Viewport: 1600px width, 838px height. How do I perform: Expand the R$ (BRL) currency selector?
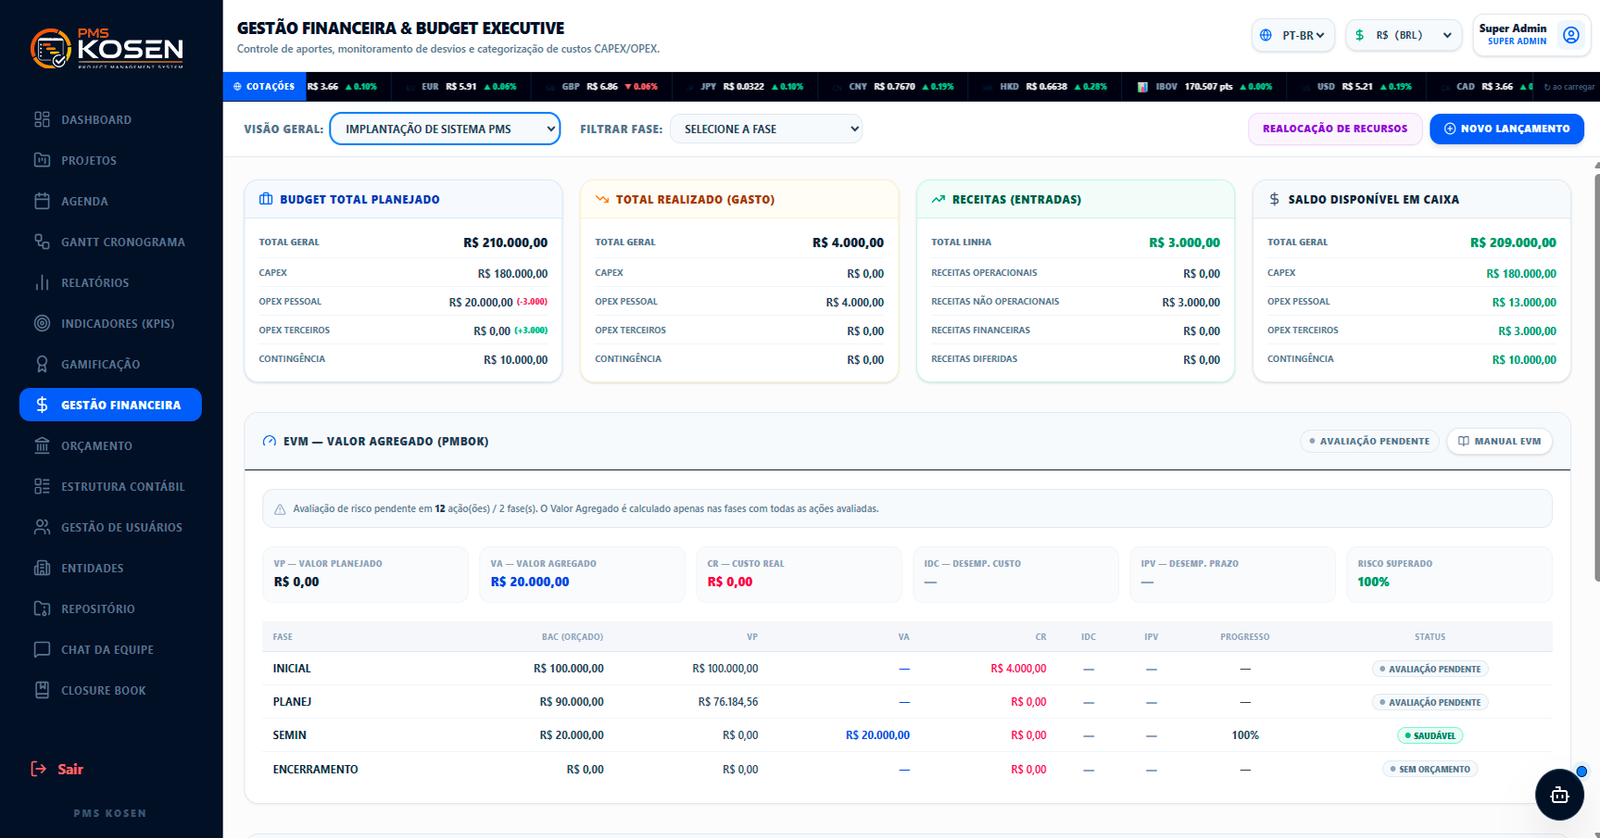pyautogui.click(x=1405, y=35)
